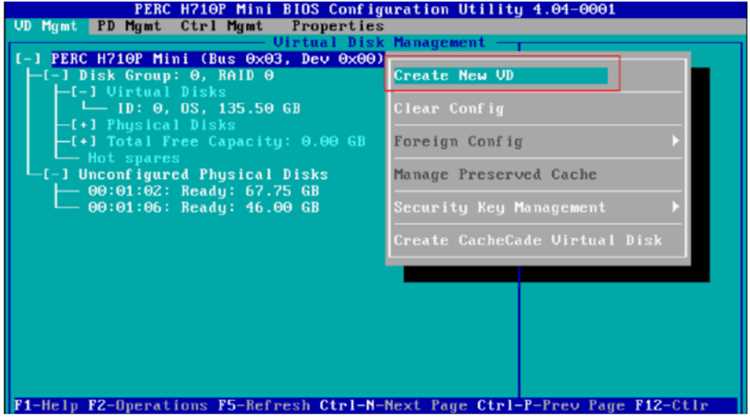Expand the Physical Disks node
The width and height of the screenshot is (750, 420).
coord(83,125)
